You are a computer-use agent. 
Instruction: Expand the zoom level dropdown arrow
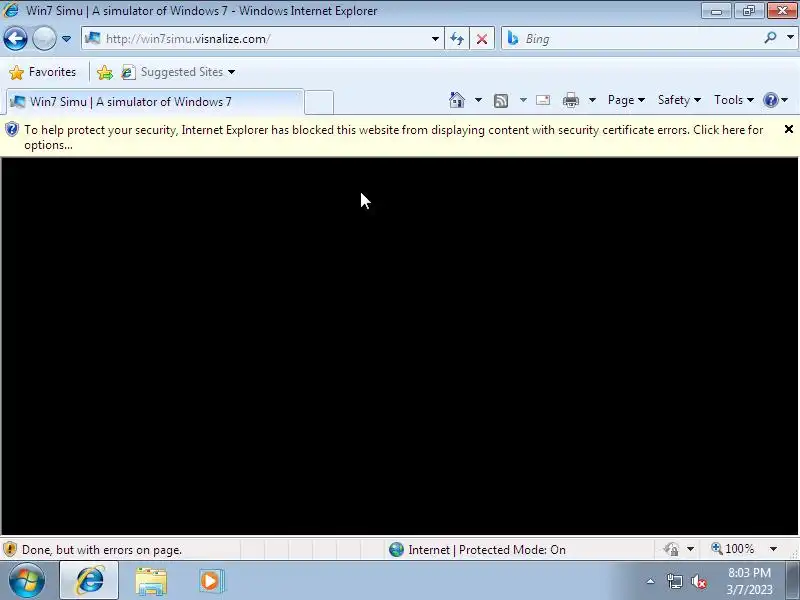pos(773,549)
